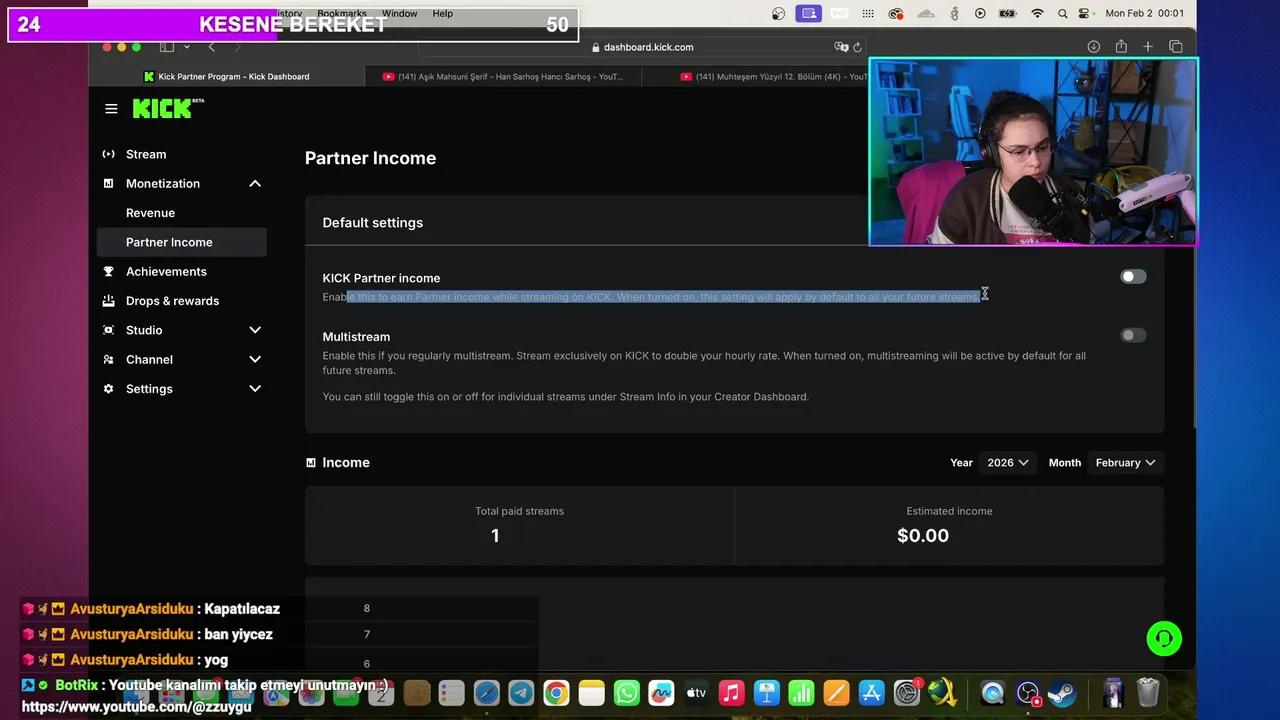Expand the Studio section chevron
Screen dimensions: 1280x720
(255, 330)
